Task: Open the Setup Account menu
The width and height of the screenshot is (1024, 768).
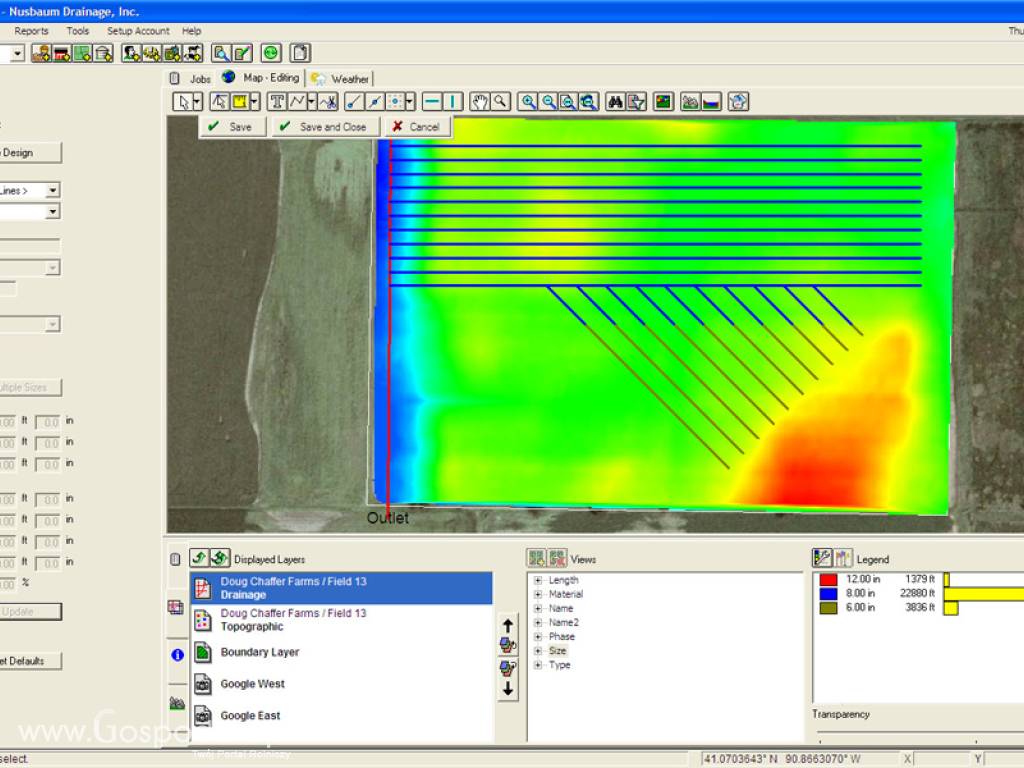Action: 138,31
